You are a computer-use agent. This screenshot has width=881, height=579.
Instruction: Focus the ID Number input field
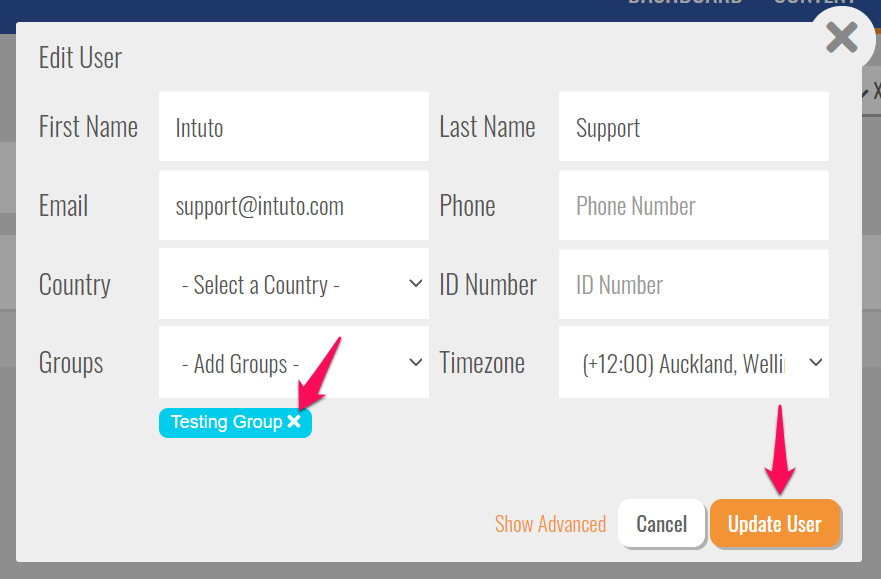pos(693,284)
